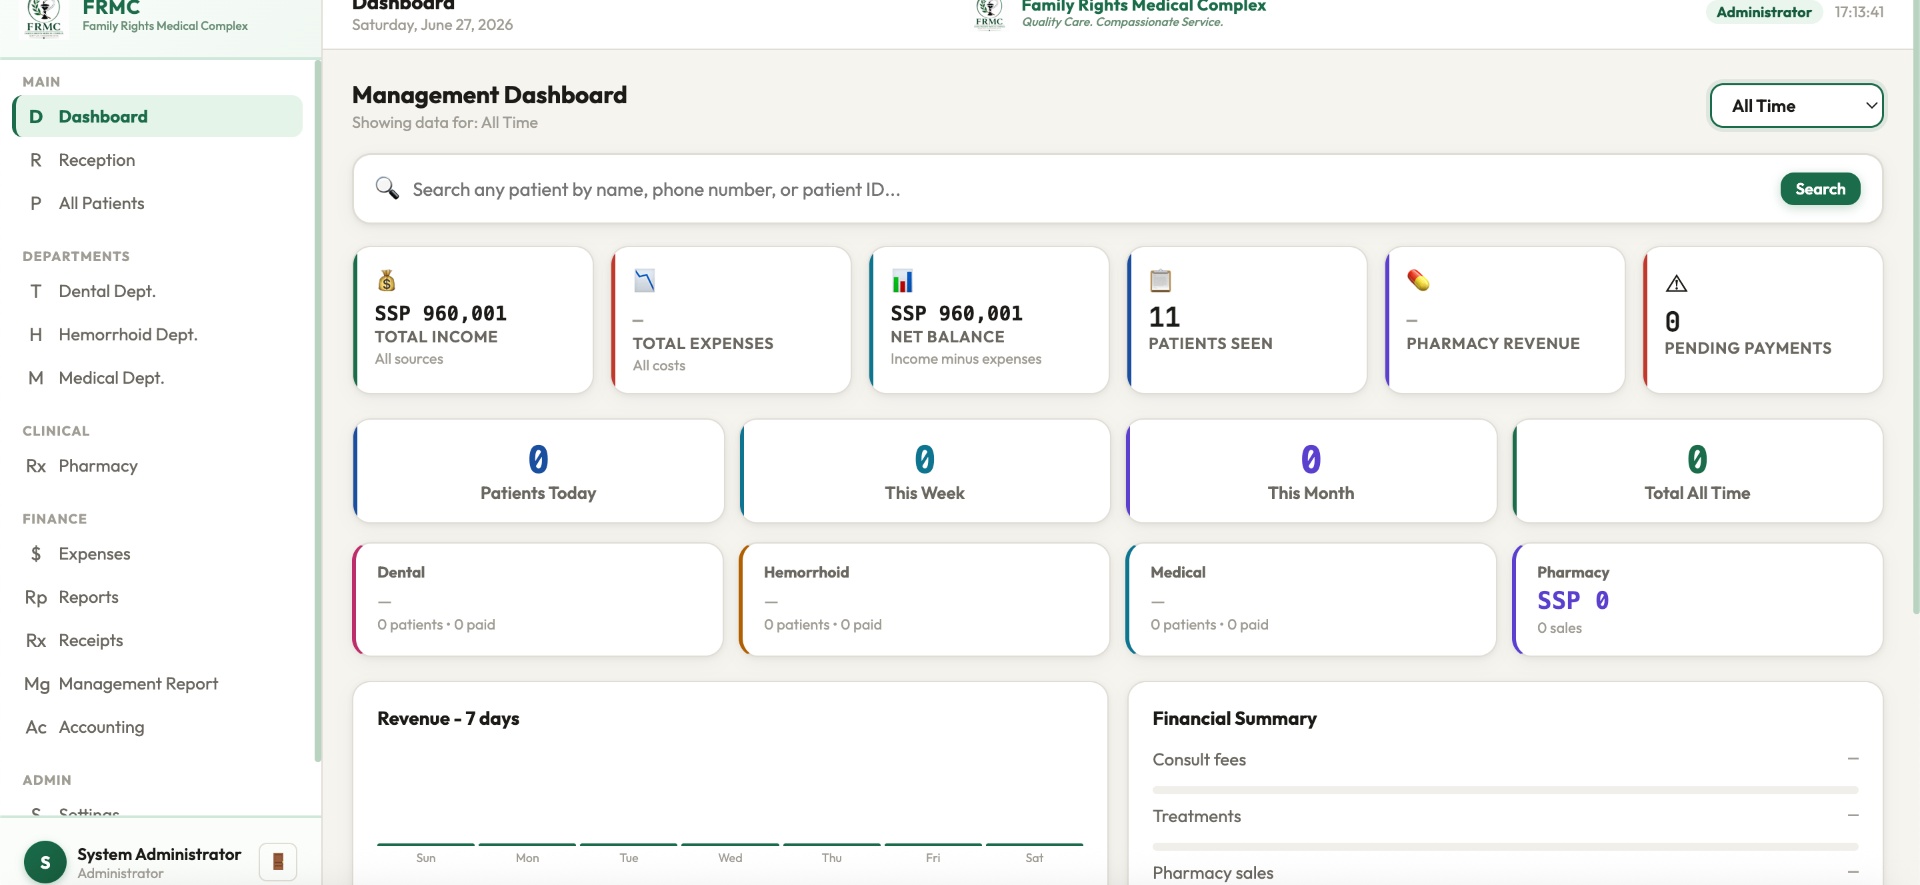Click the Pharmacy 'Rx' sidebar icon

coord(36,466)
